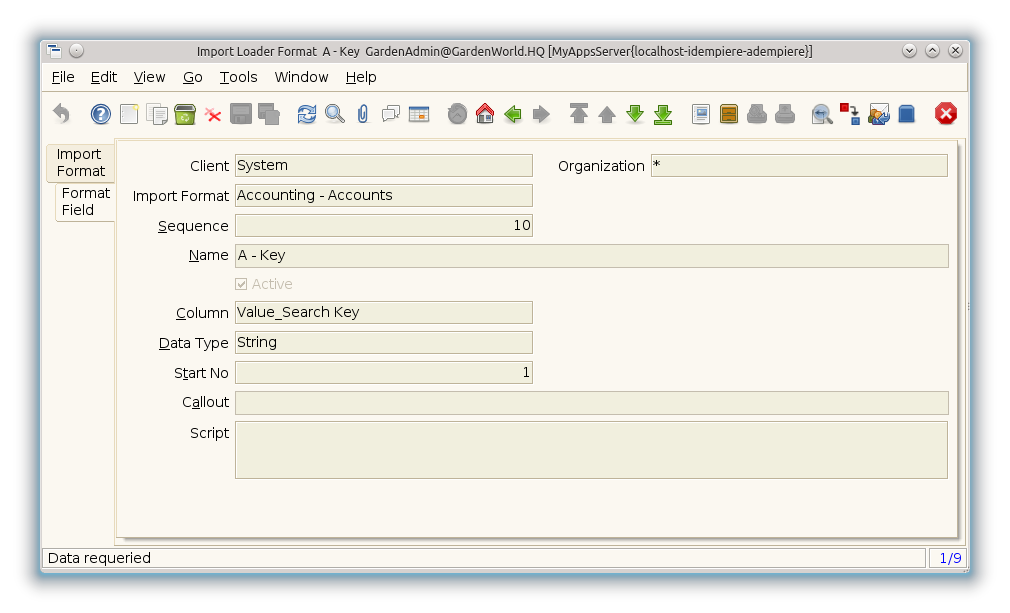Open the Data Type dropdown field
This screenshot has width=1010, height=613.
(383, 343)
